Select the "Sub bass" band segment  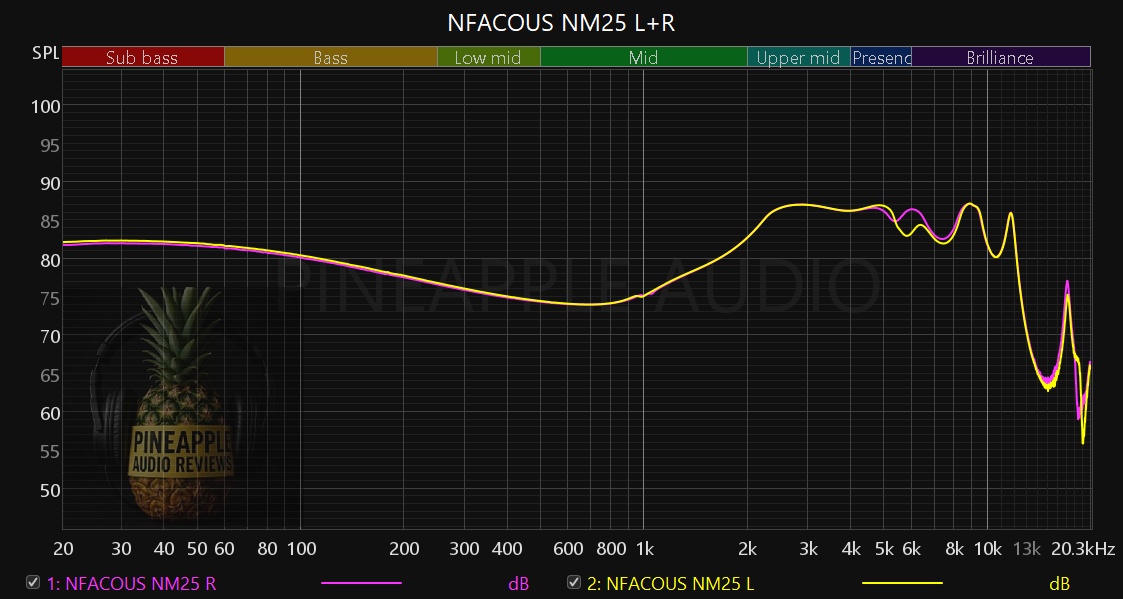142,58
